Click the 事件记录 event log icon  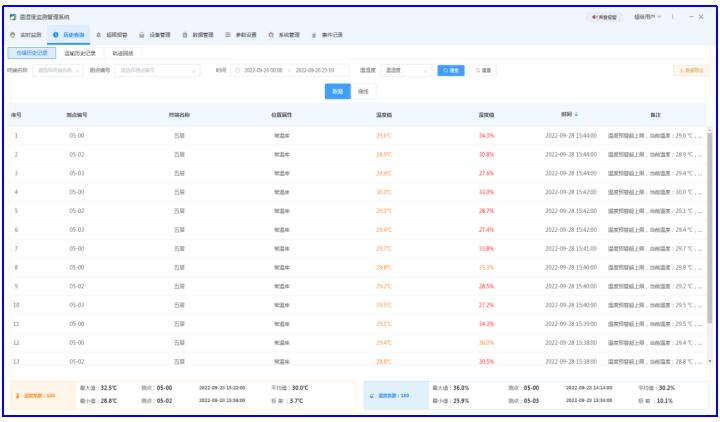point(314,34)
